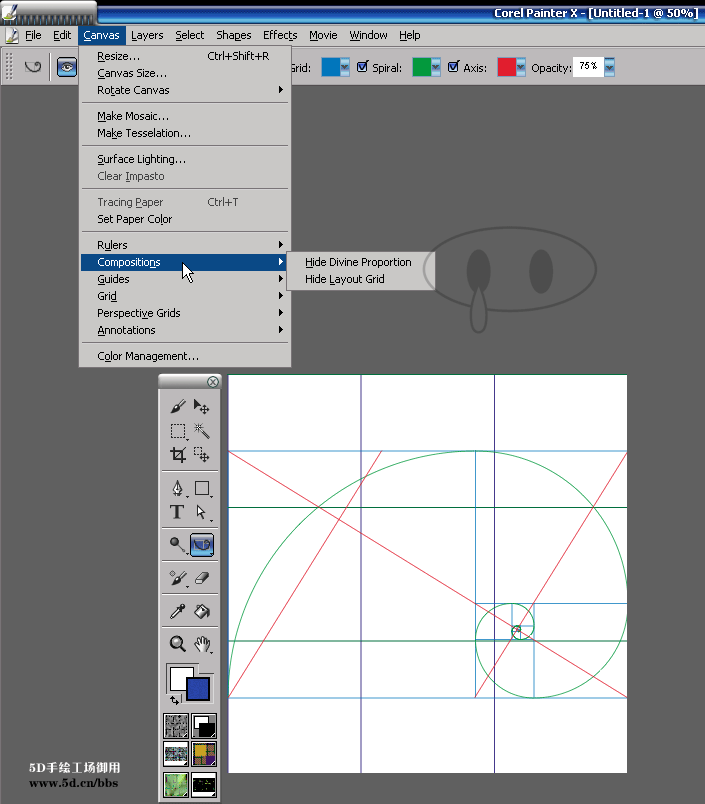Expand the Rulers submenu
The width and height of the screenshot is (705, 804).
186,245
